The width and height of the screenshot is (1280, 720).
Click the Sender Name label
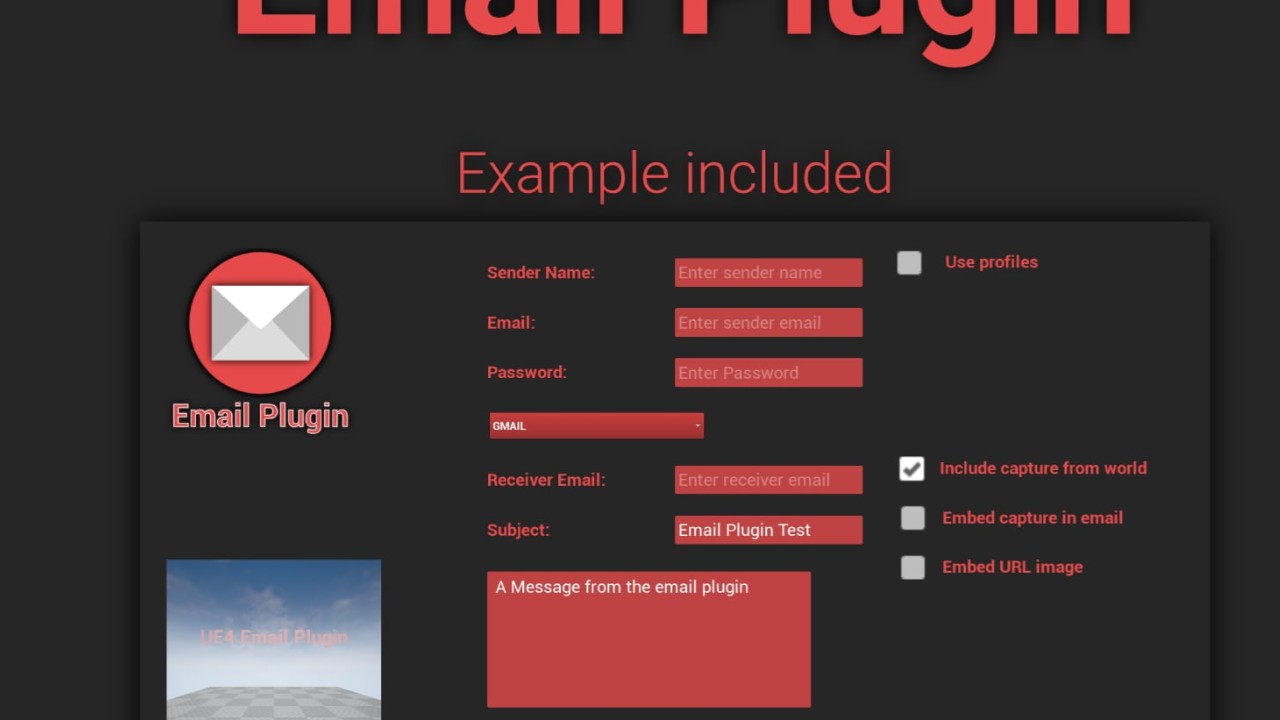540,273
